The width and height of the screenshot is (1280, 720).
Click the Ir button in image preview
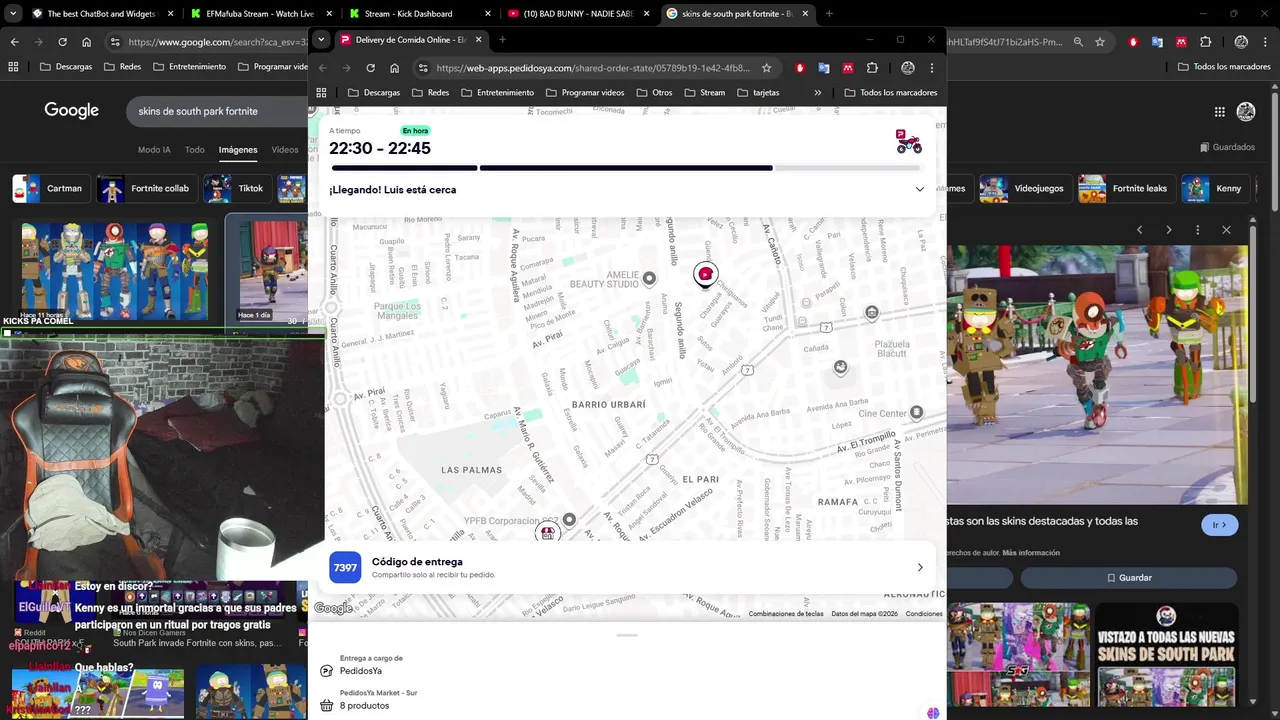point(1220,525)
